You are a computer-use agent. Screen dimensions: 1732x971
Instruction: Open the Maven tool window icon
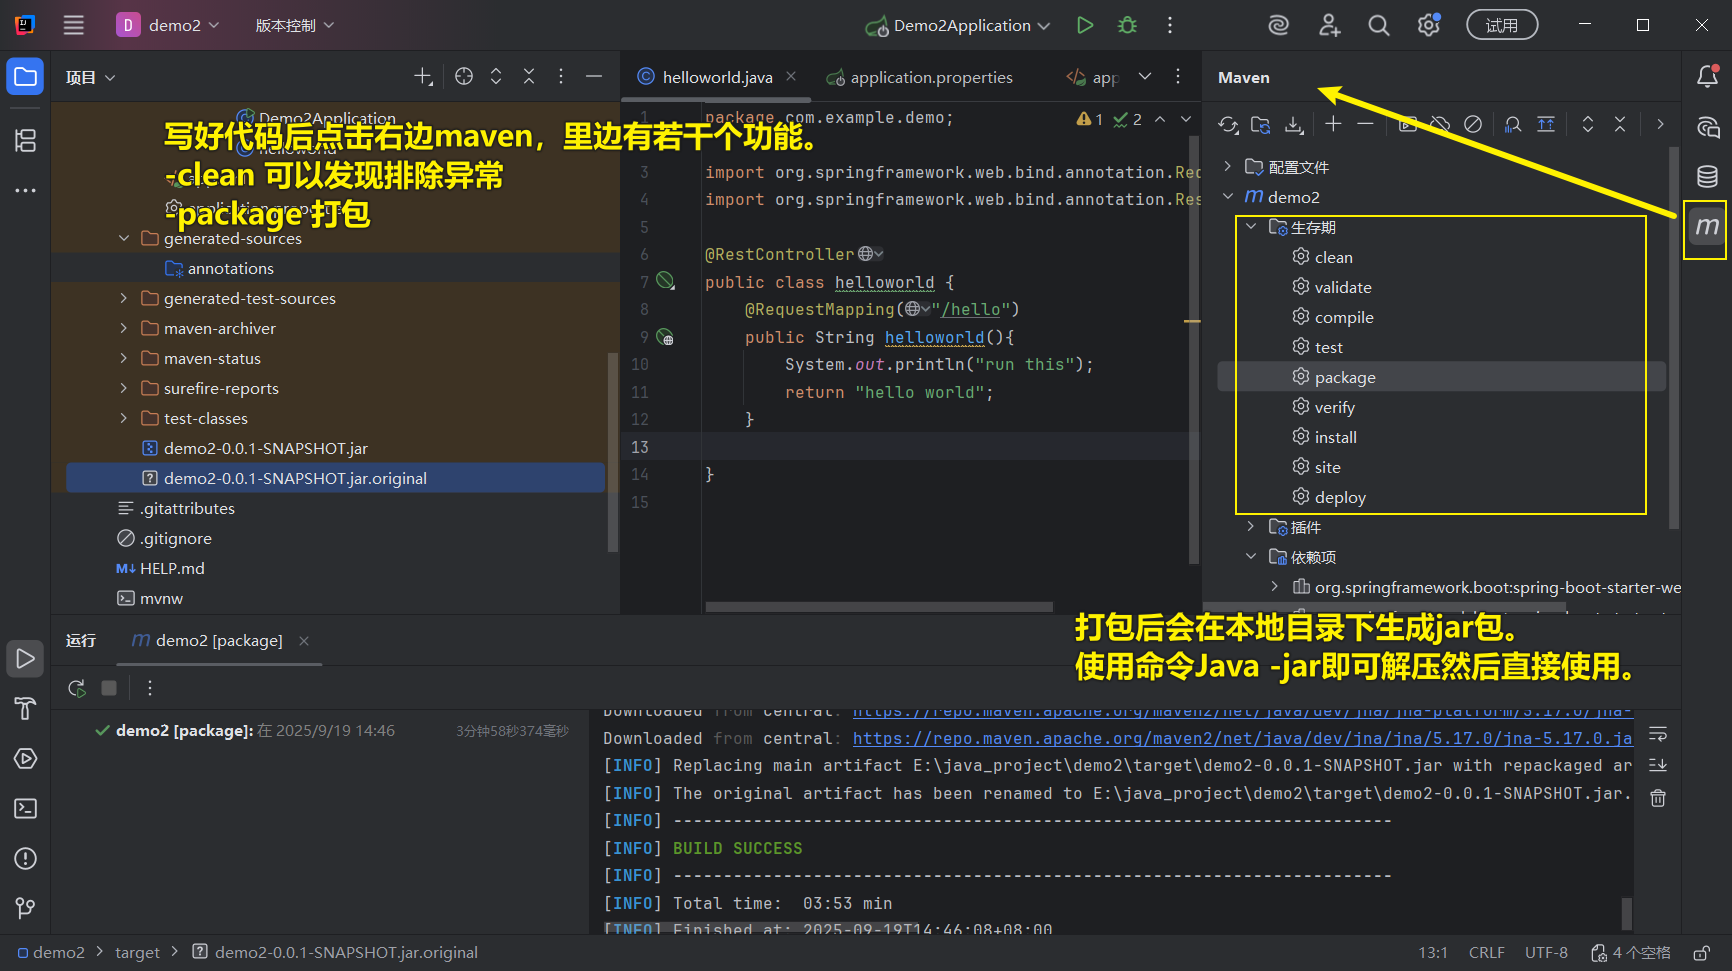[1707, 227]
